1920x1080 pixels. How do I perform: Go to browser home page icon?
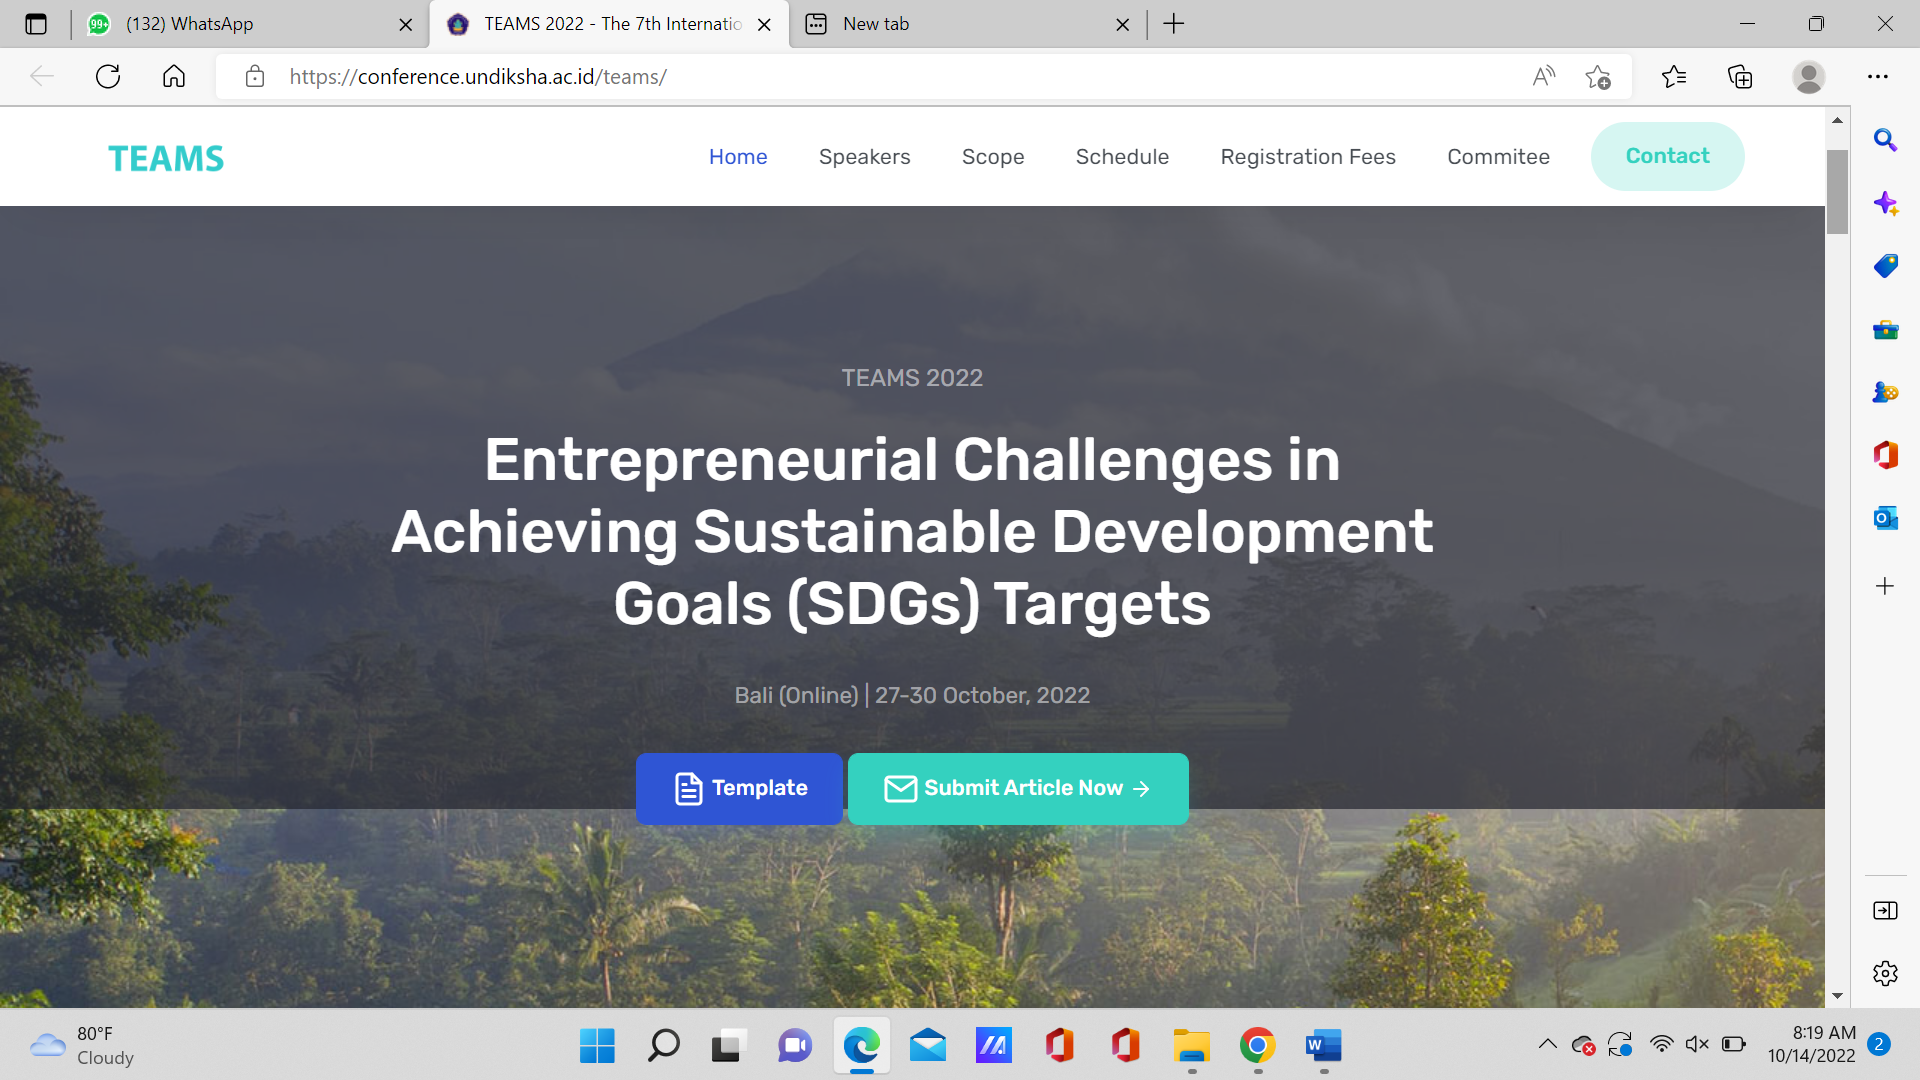click(174, 76)
